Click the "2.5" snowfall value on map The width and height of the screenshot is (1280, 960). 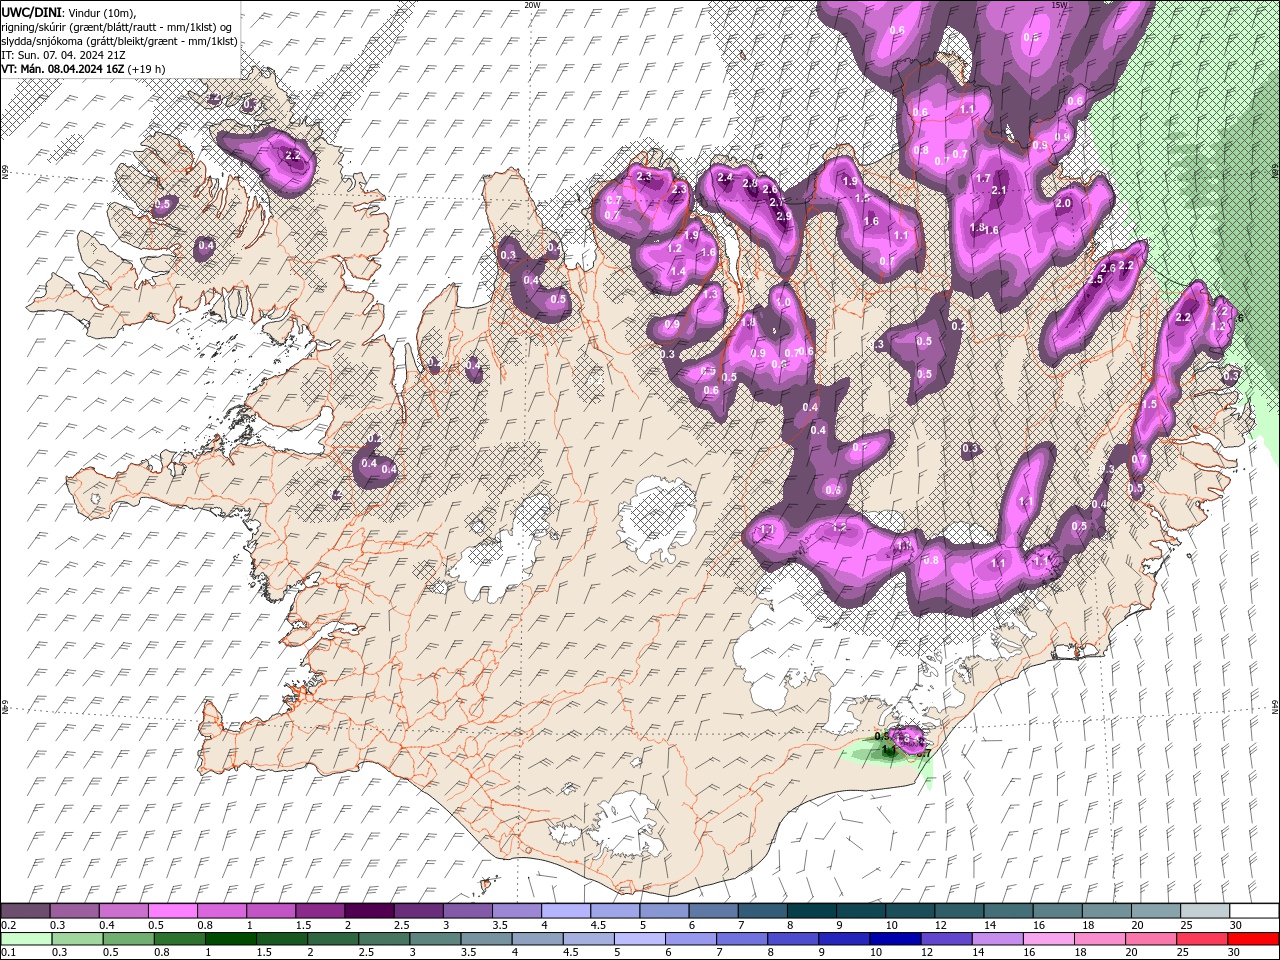(1094, 280)
